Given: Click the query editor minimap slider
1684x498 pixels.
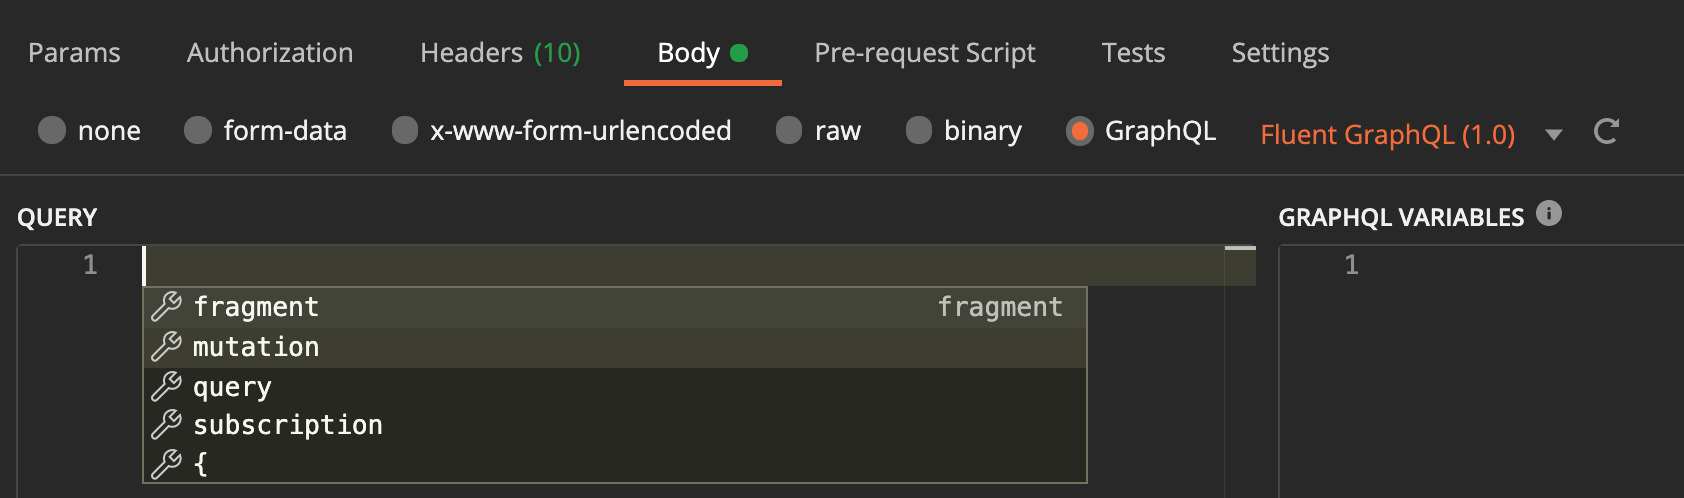Looking at the screenshot, I should [x=1240, y=248].
